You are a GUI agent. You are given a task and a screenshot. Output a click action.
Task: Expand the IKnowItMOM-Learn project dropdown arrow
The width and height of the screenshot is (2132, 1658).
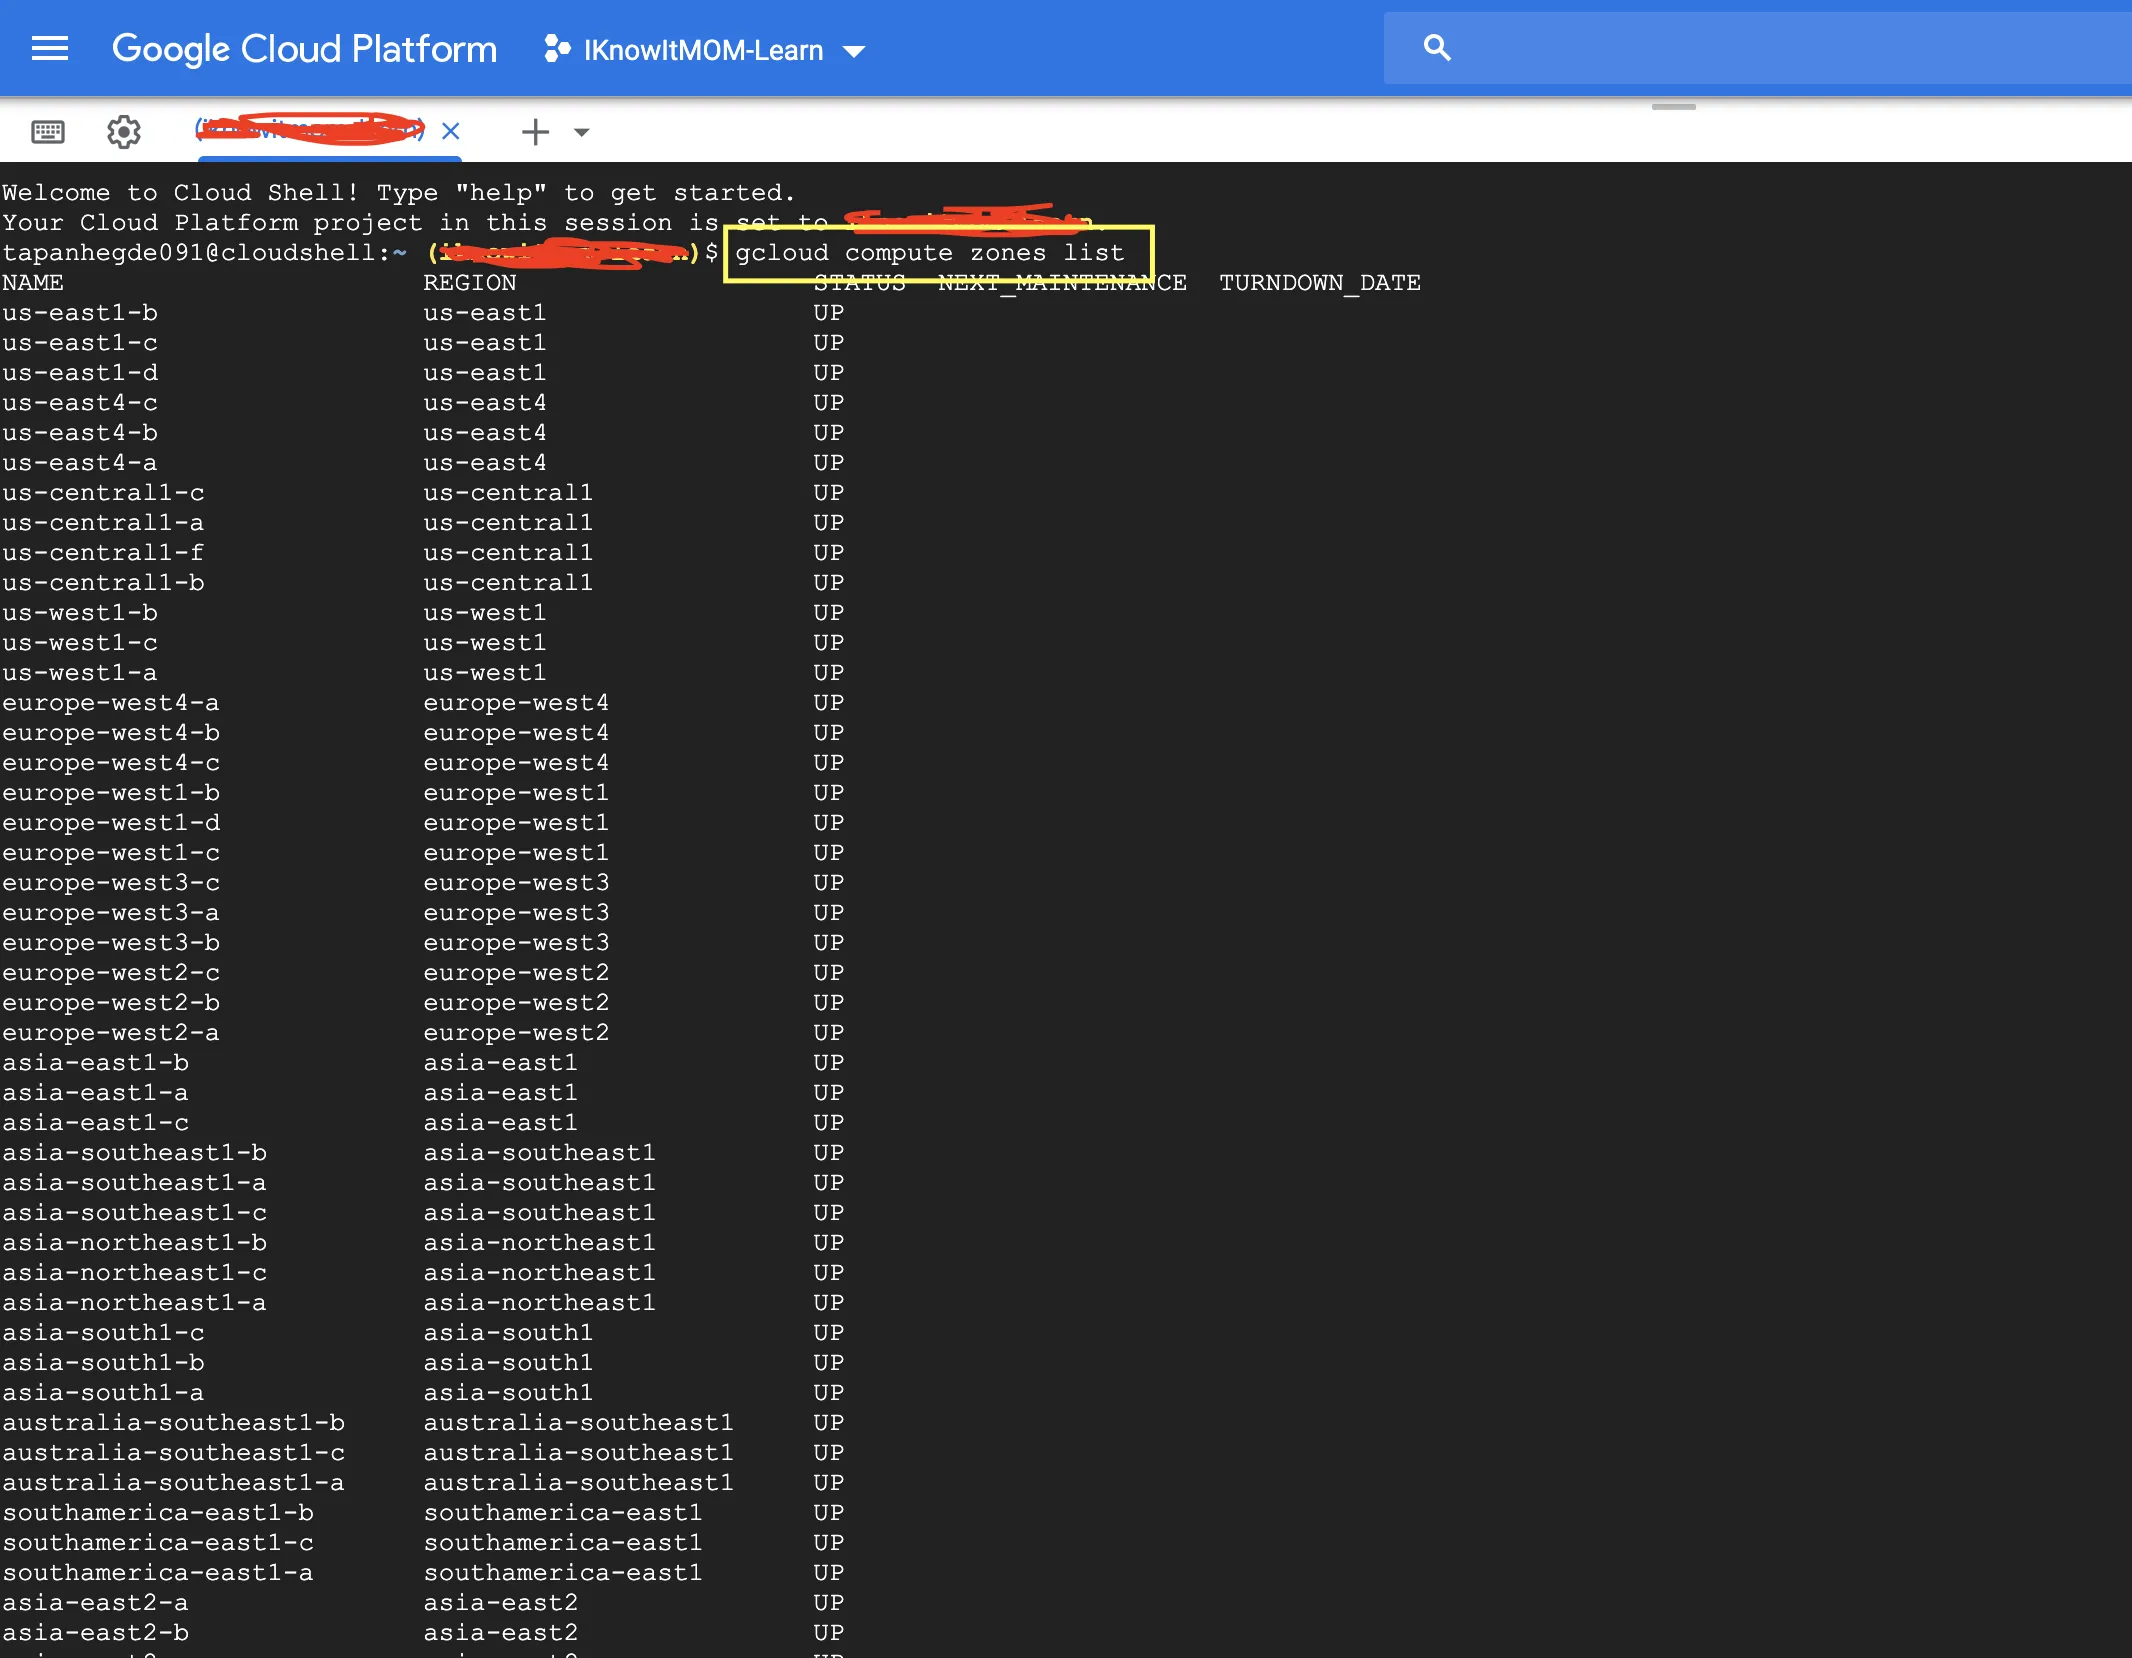(853, 51)
